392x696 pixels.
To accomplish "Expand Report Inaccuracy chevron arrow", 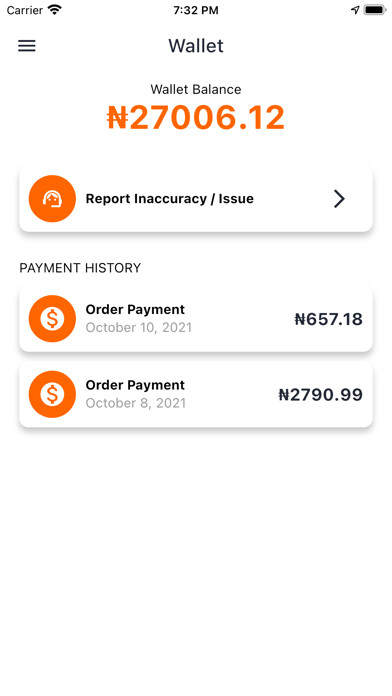I will click(339, 199).
